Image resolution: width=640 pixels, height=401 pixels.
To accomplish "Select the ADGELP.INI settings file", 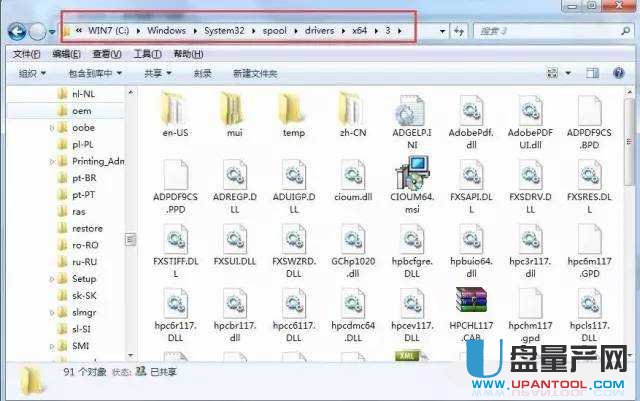I will pos(411,113).
